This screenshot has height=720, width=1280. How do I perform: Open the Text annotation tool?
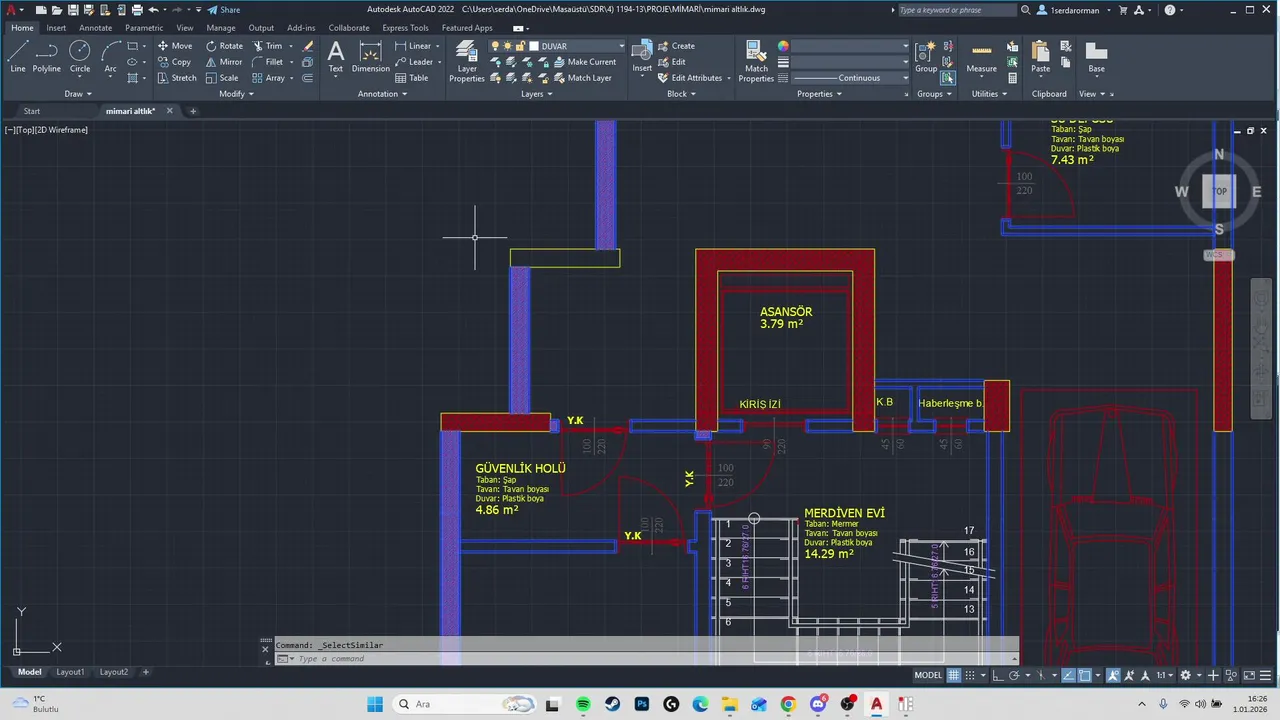point(336,56)
